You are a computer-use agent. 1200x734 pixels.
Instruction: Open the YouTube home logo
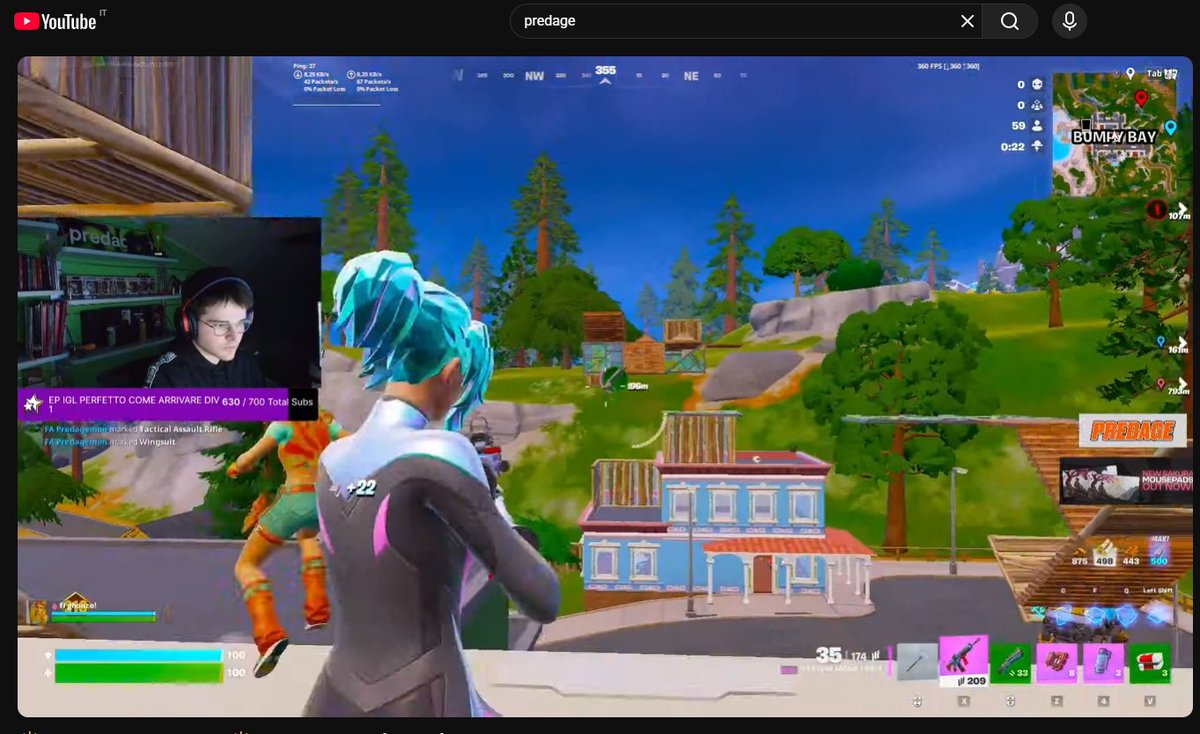[55, 21]
